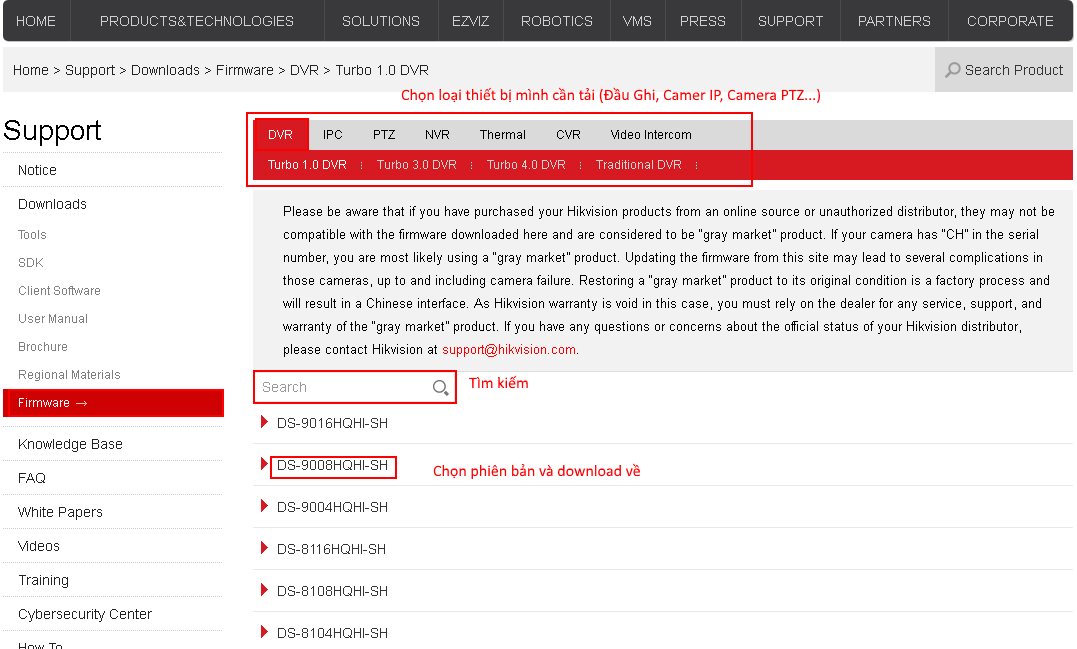Expand the DS-8116HQHI-SH entry arrow
The width and height of the screenshot is (1077, 649).
coord(264,549)
